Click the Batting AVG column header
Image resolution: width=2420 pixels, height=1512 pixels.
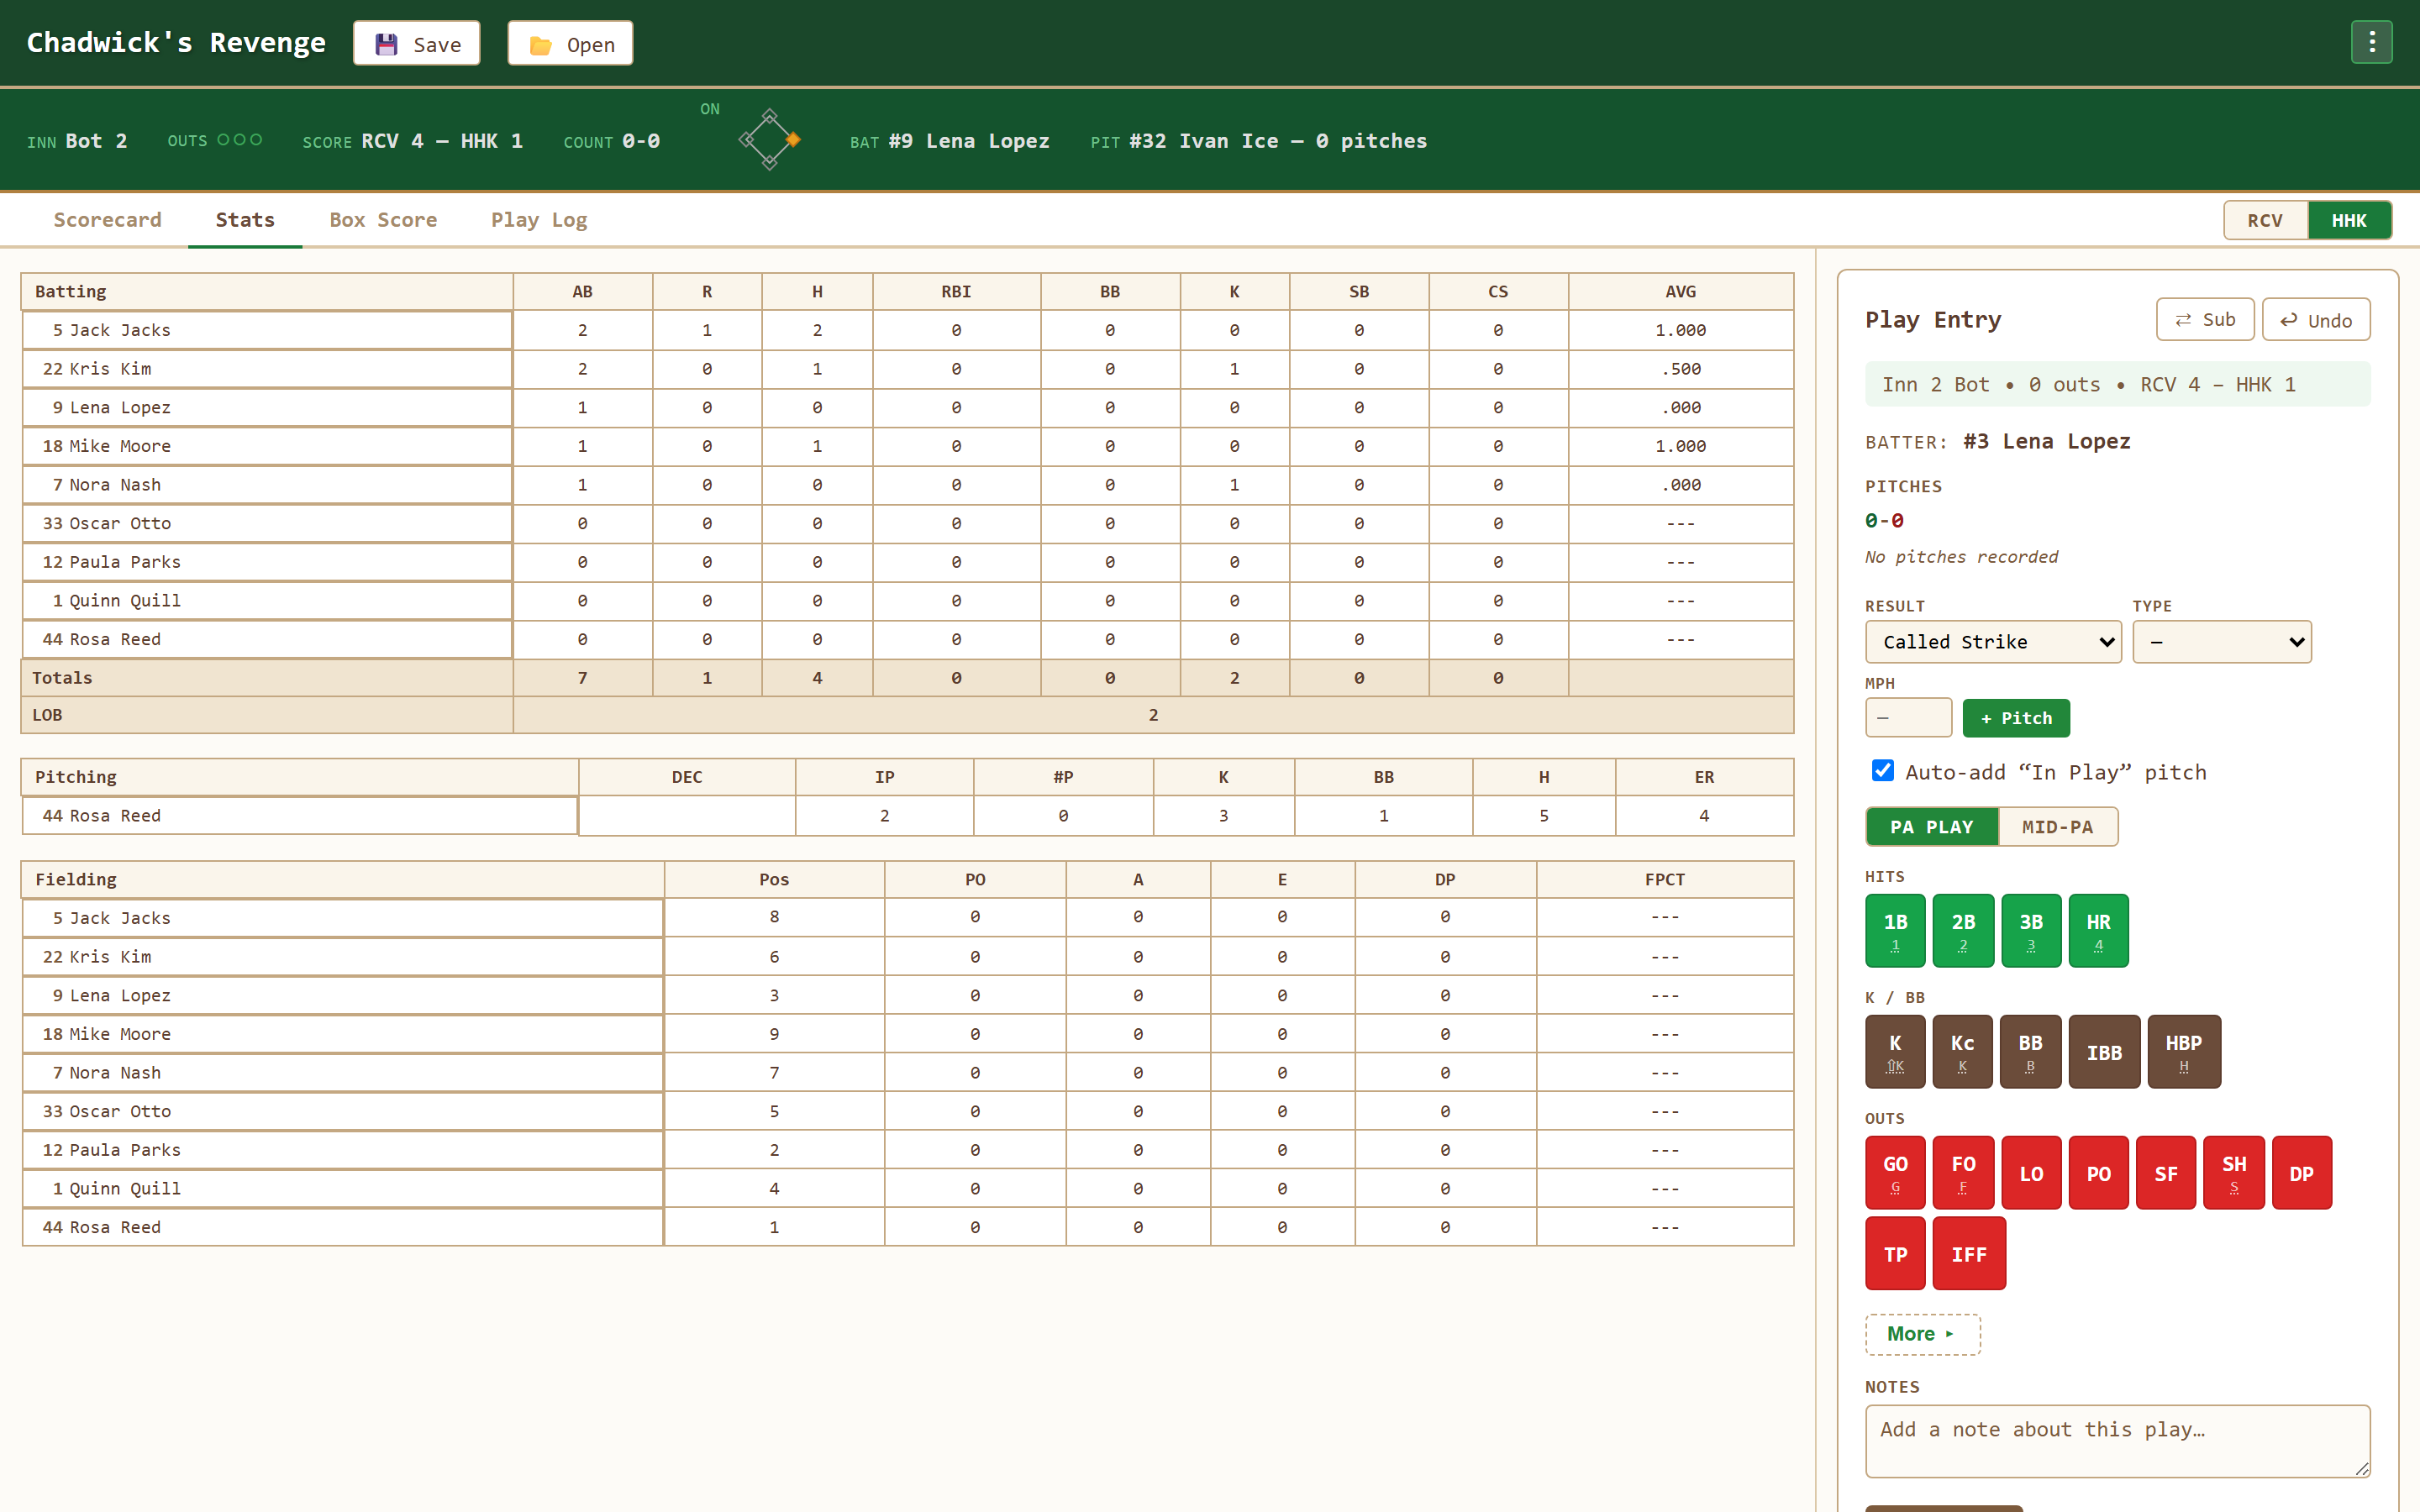point(1680,291)
